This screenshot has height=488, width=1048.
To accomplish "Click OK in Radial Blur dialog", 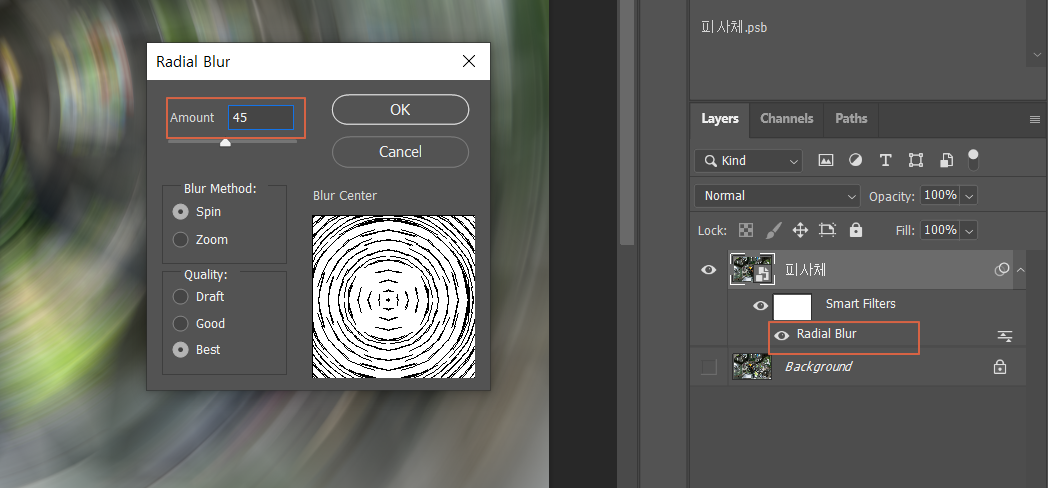I will pyautogui.click(x=400, y=110).
